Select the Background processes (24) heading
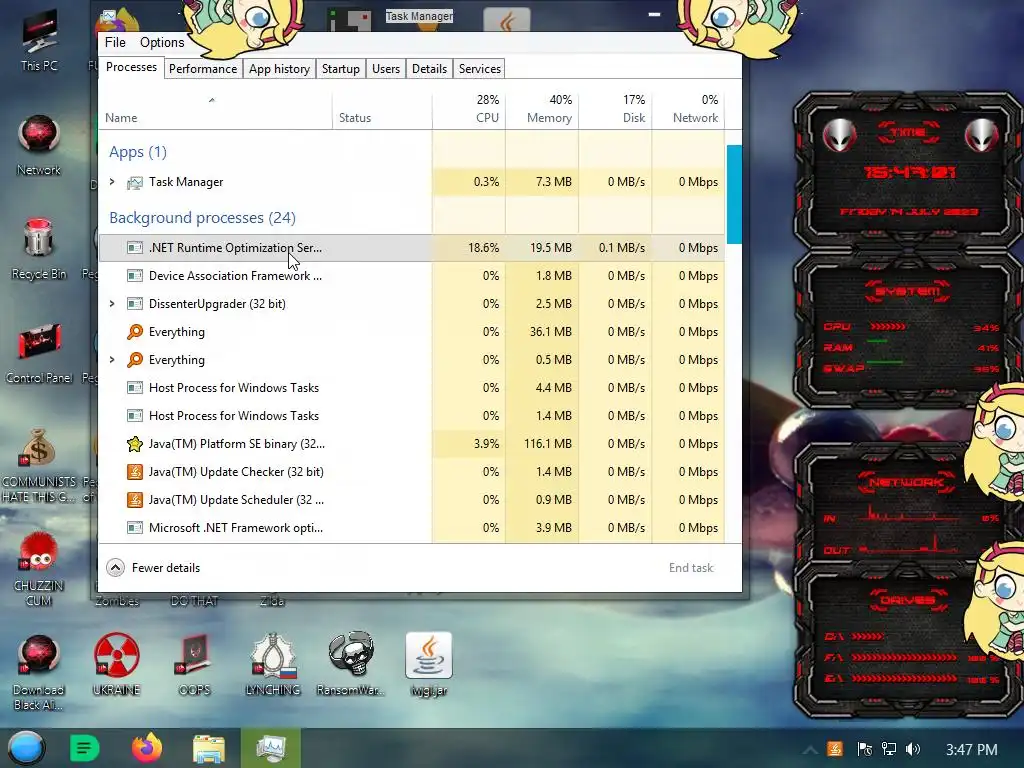The height and width of the screenshot is (768, 1024). [202, 217]
